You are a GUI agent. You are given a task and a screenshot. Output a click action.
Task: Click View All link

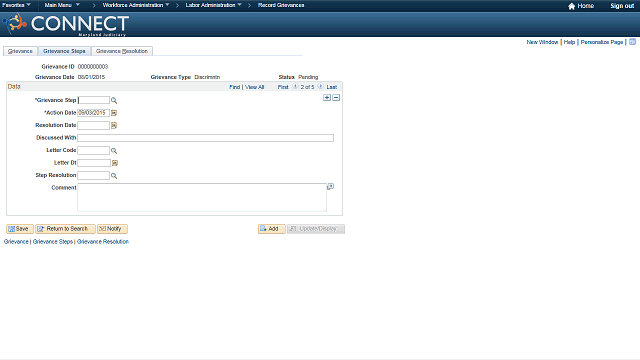254,87
